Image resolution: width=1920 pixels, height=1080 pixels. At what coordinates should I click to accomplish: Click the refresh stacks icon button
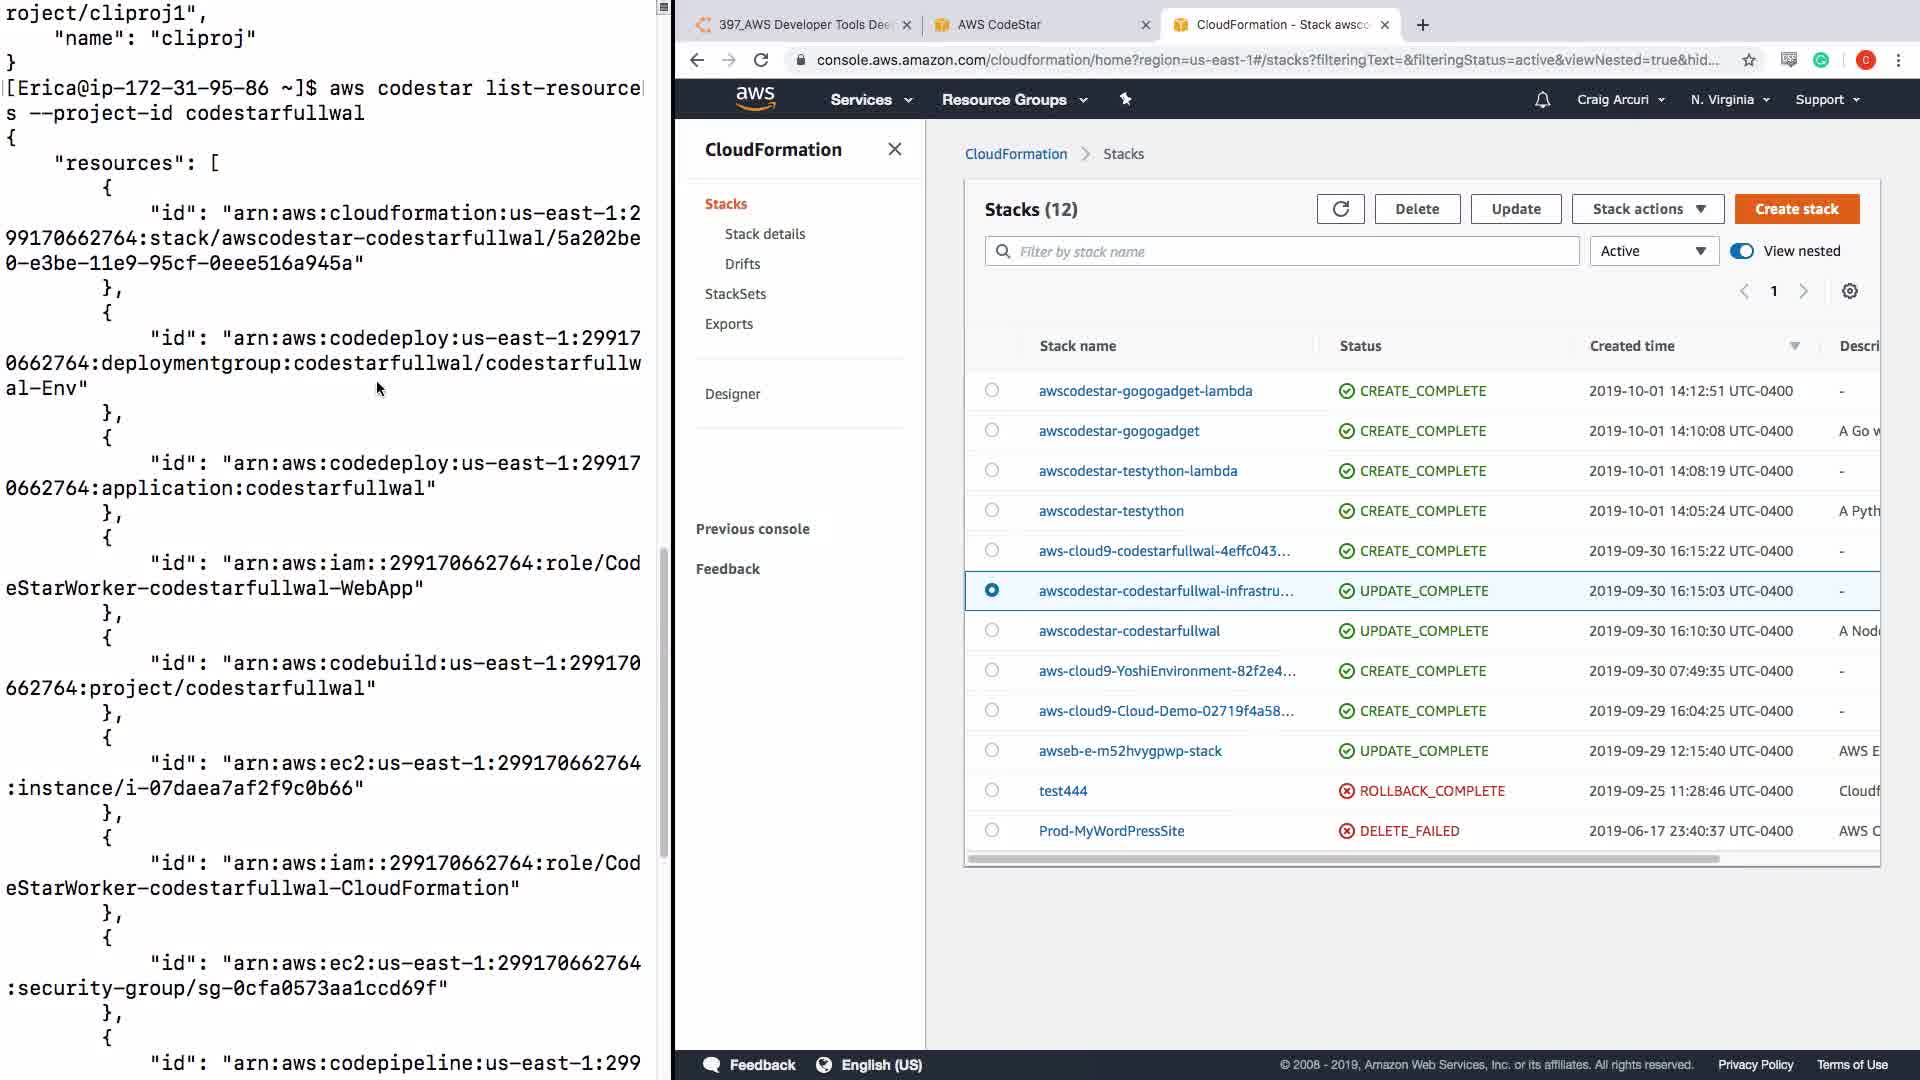[x=1340, y=209]
